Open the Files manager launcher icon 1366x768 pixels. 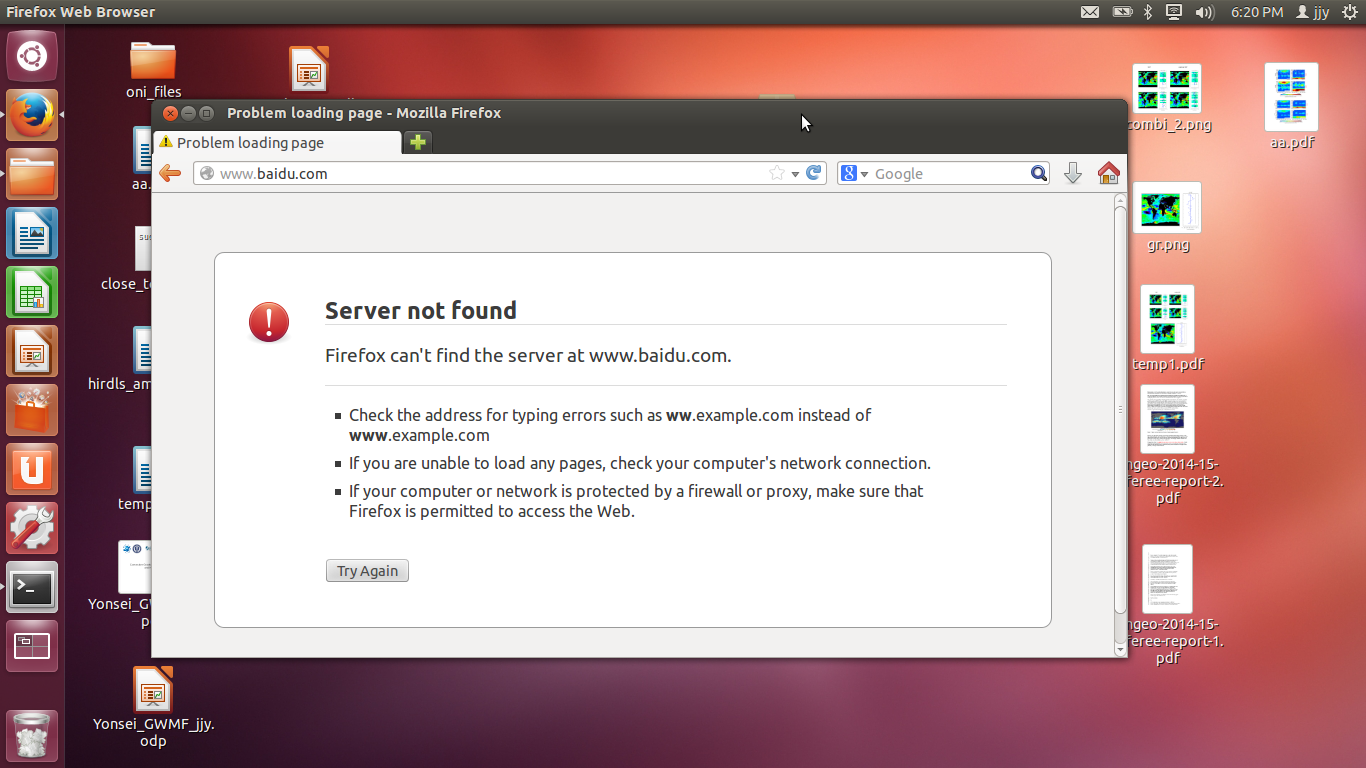pyautogui.click(x=32, y=174)
